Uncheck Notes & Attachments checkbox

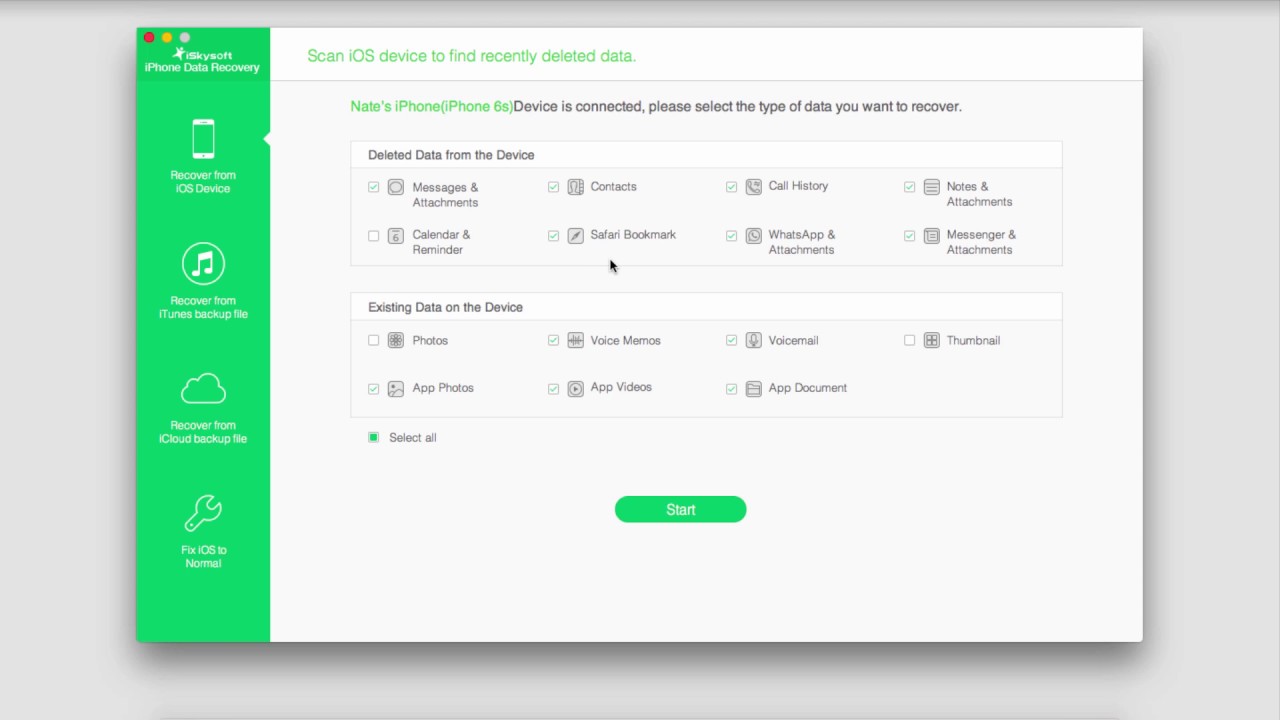[x=909, y=187]
